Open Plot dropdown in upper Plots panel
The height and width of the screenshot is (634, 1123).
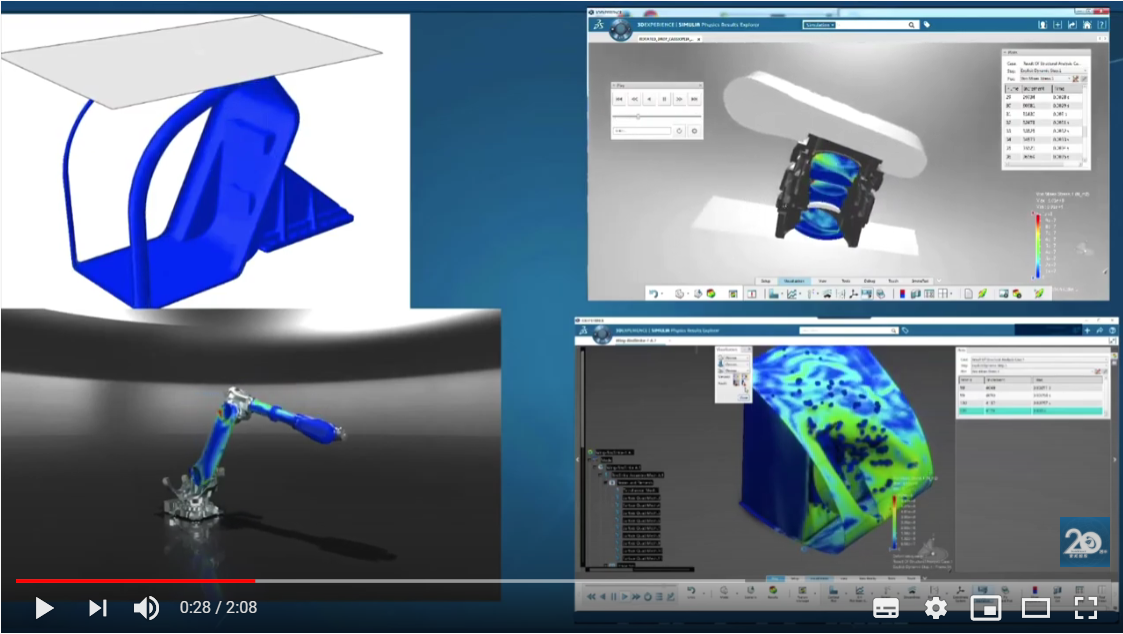coord(1045,79)
